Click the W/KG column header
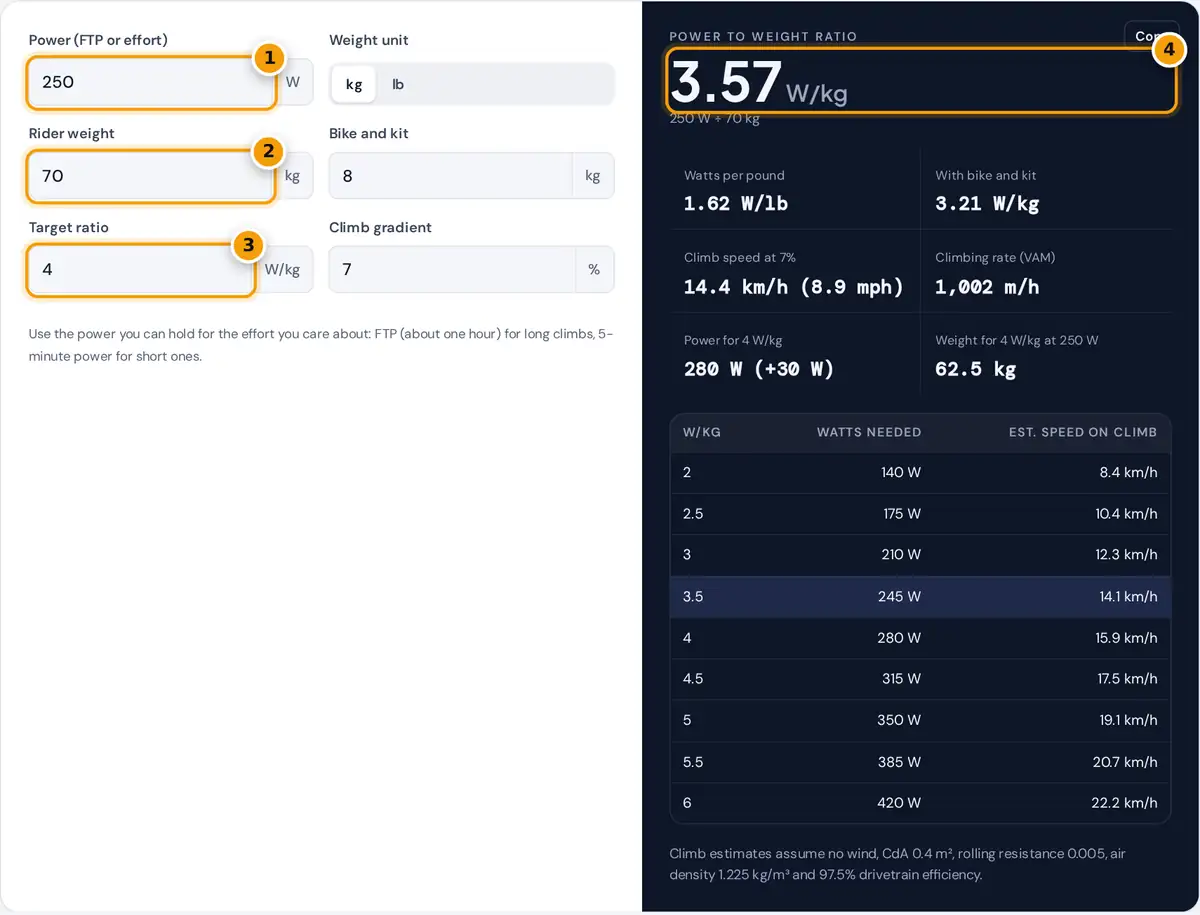This screenshot has width=1200, height=915. 702,432
